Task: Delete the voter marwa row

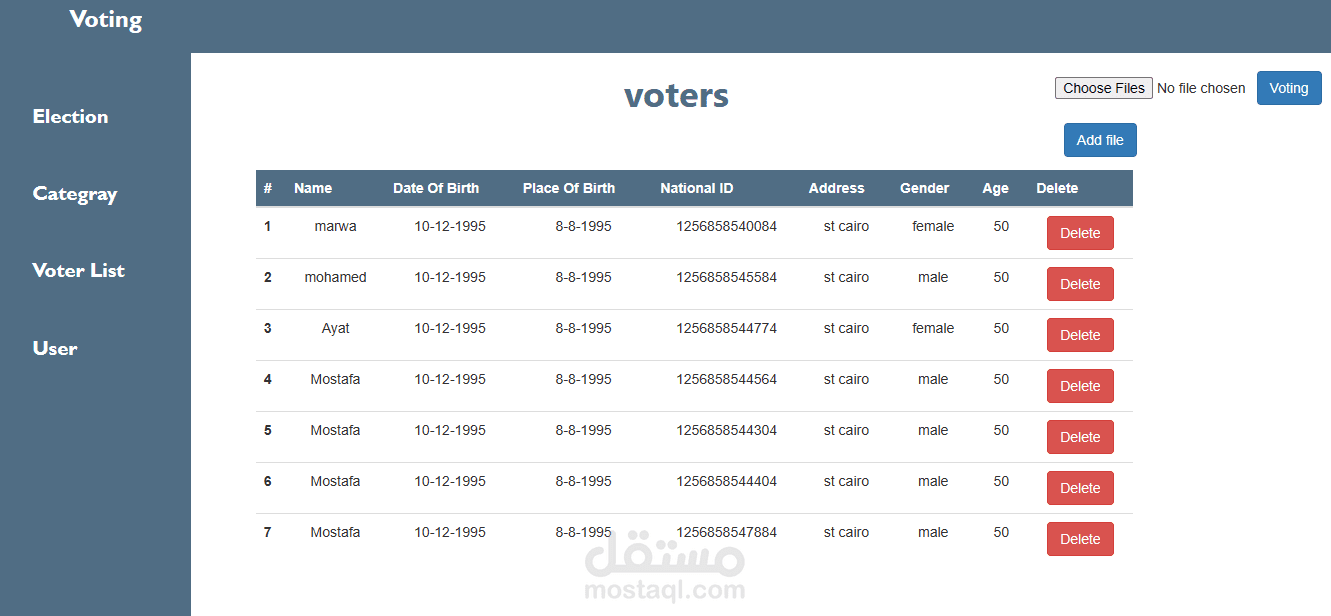Action: [x=1079, y=233]
